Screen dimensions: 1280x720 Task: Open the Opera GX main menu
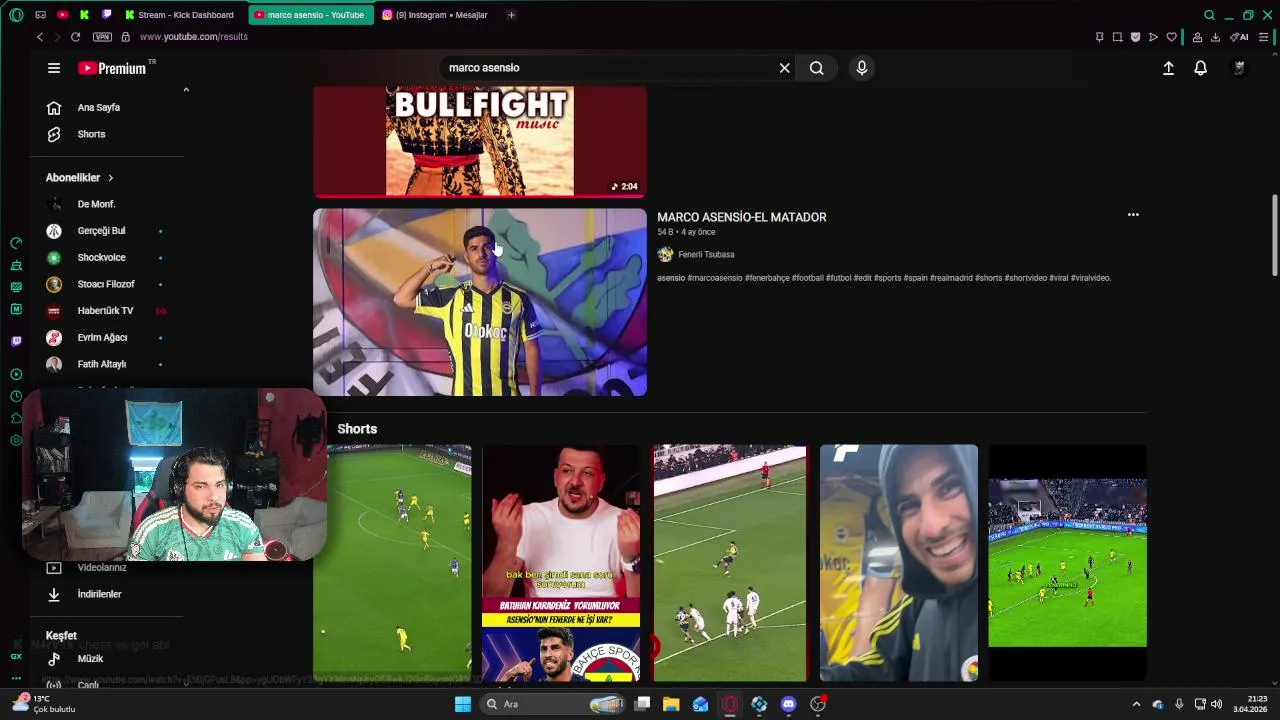click(16, 15)
